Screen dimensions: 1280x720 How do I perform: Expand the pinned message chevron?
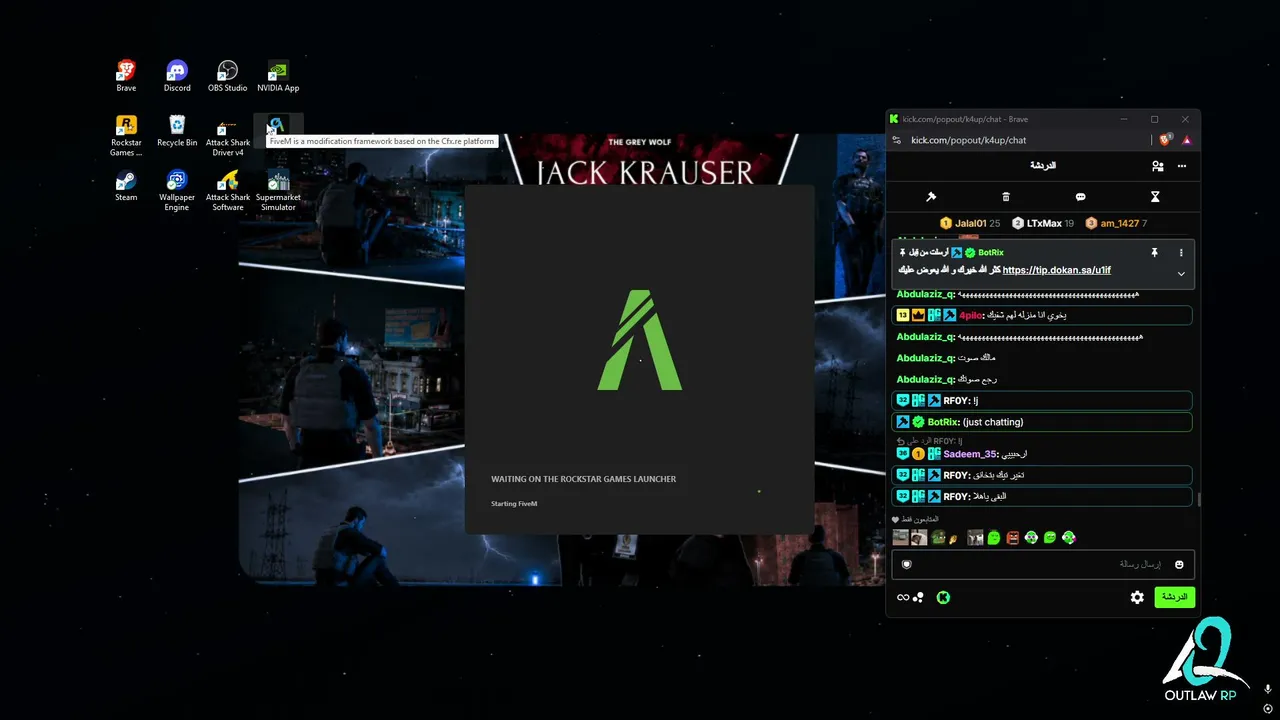[x=1181, y=274]
